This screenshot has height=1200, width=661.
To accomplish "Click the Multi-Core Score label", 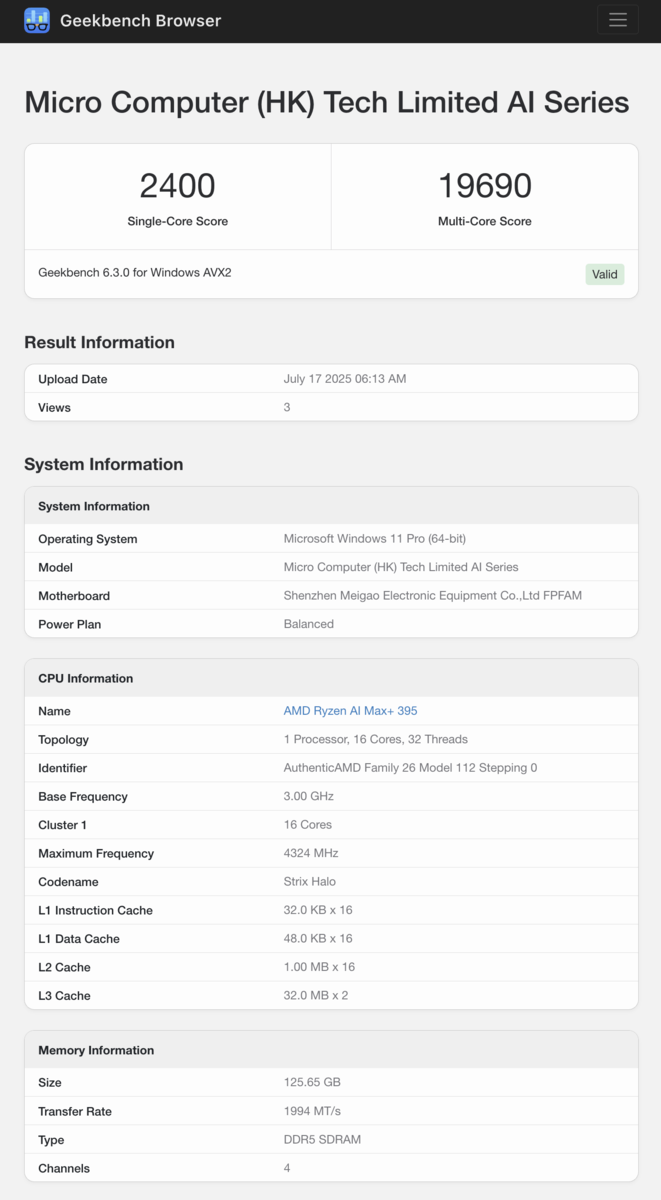I will 485,221.
